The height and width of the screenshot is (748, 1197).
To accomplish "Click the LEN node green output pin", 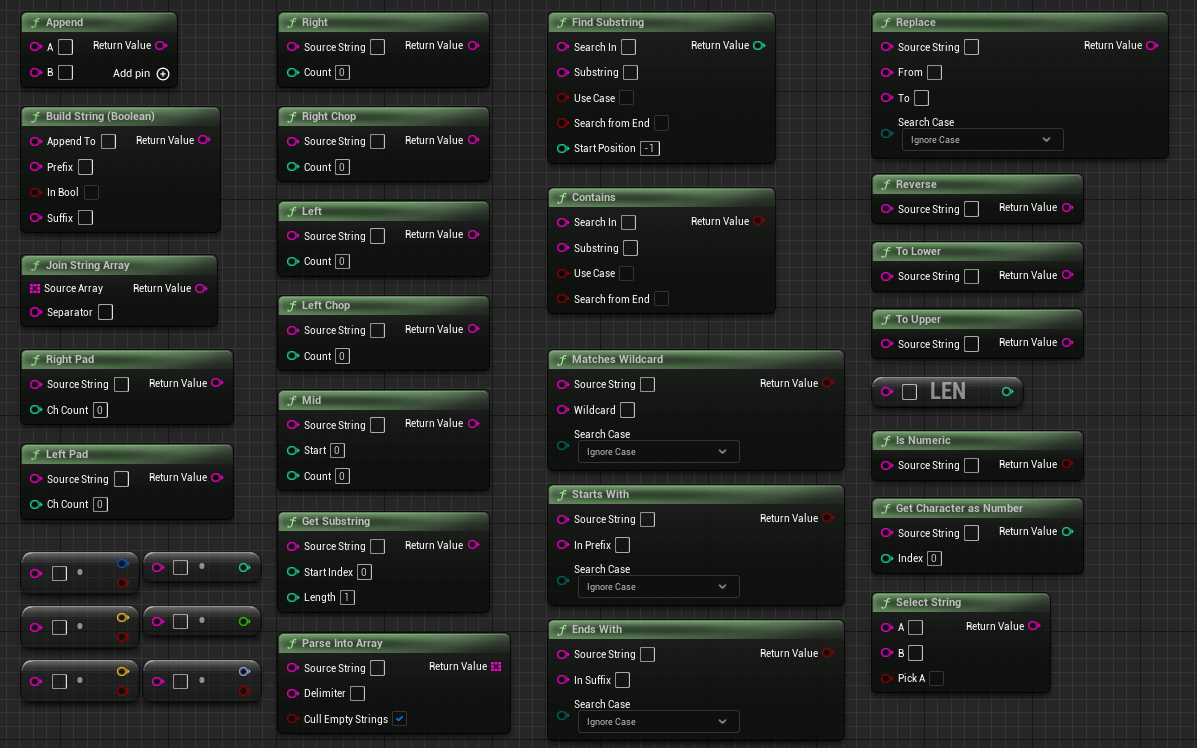I will [1007, 392].
